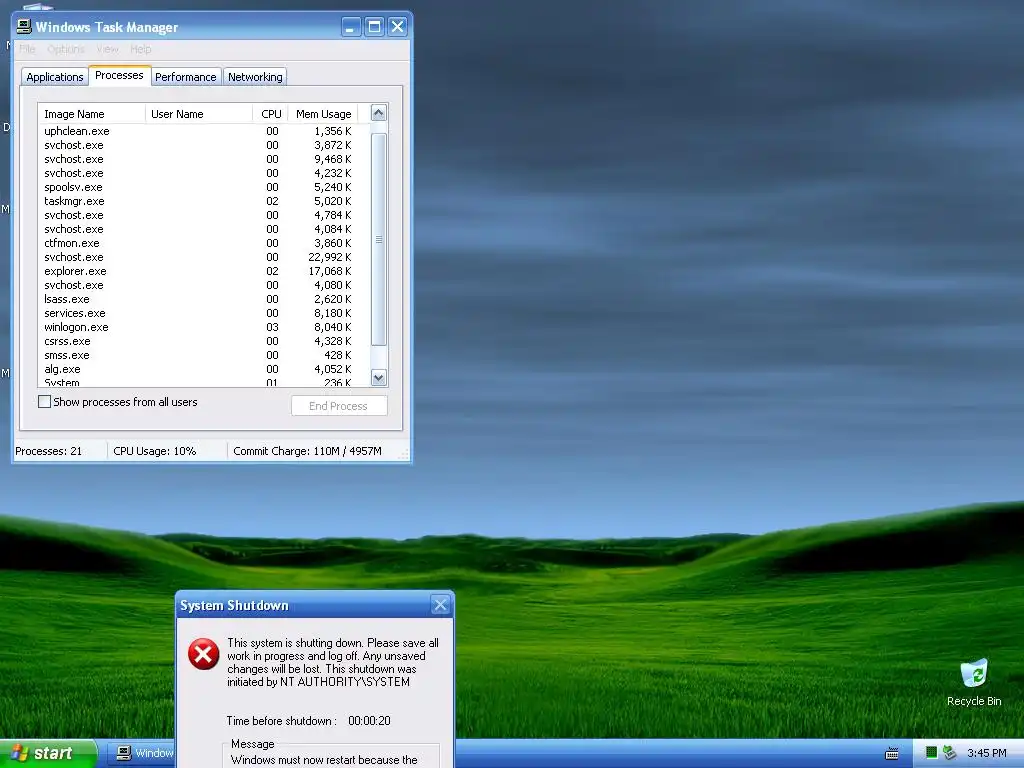Click the Windows flag on Start button
The width and height of the screenshot is (1024, 768).
pos(18,753)
